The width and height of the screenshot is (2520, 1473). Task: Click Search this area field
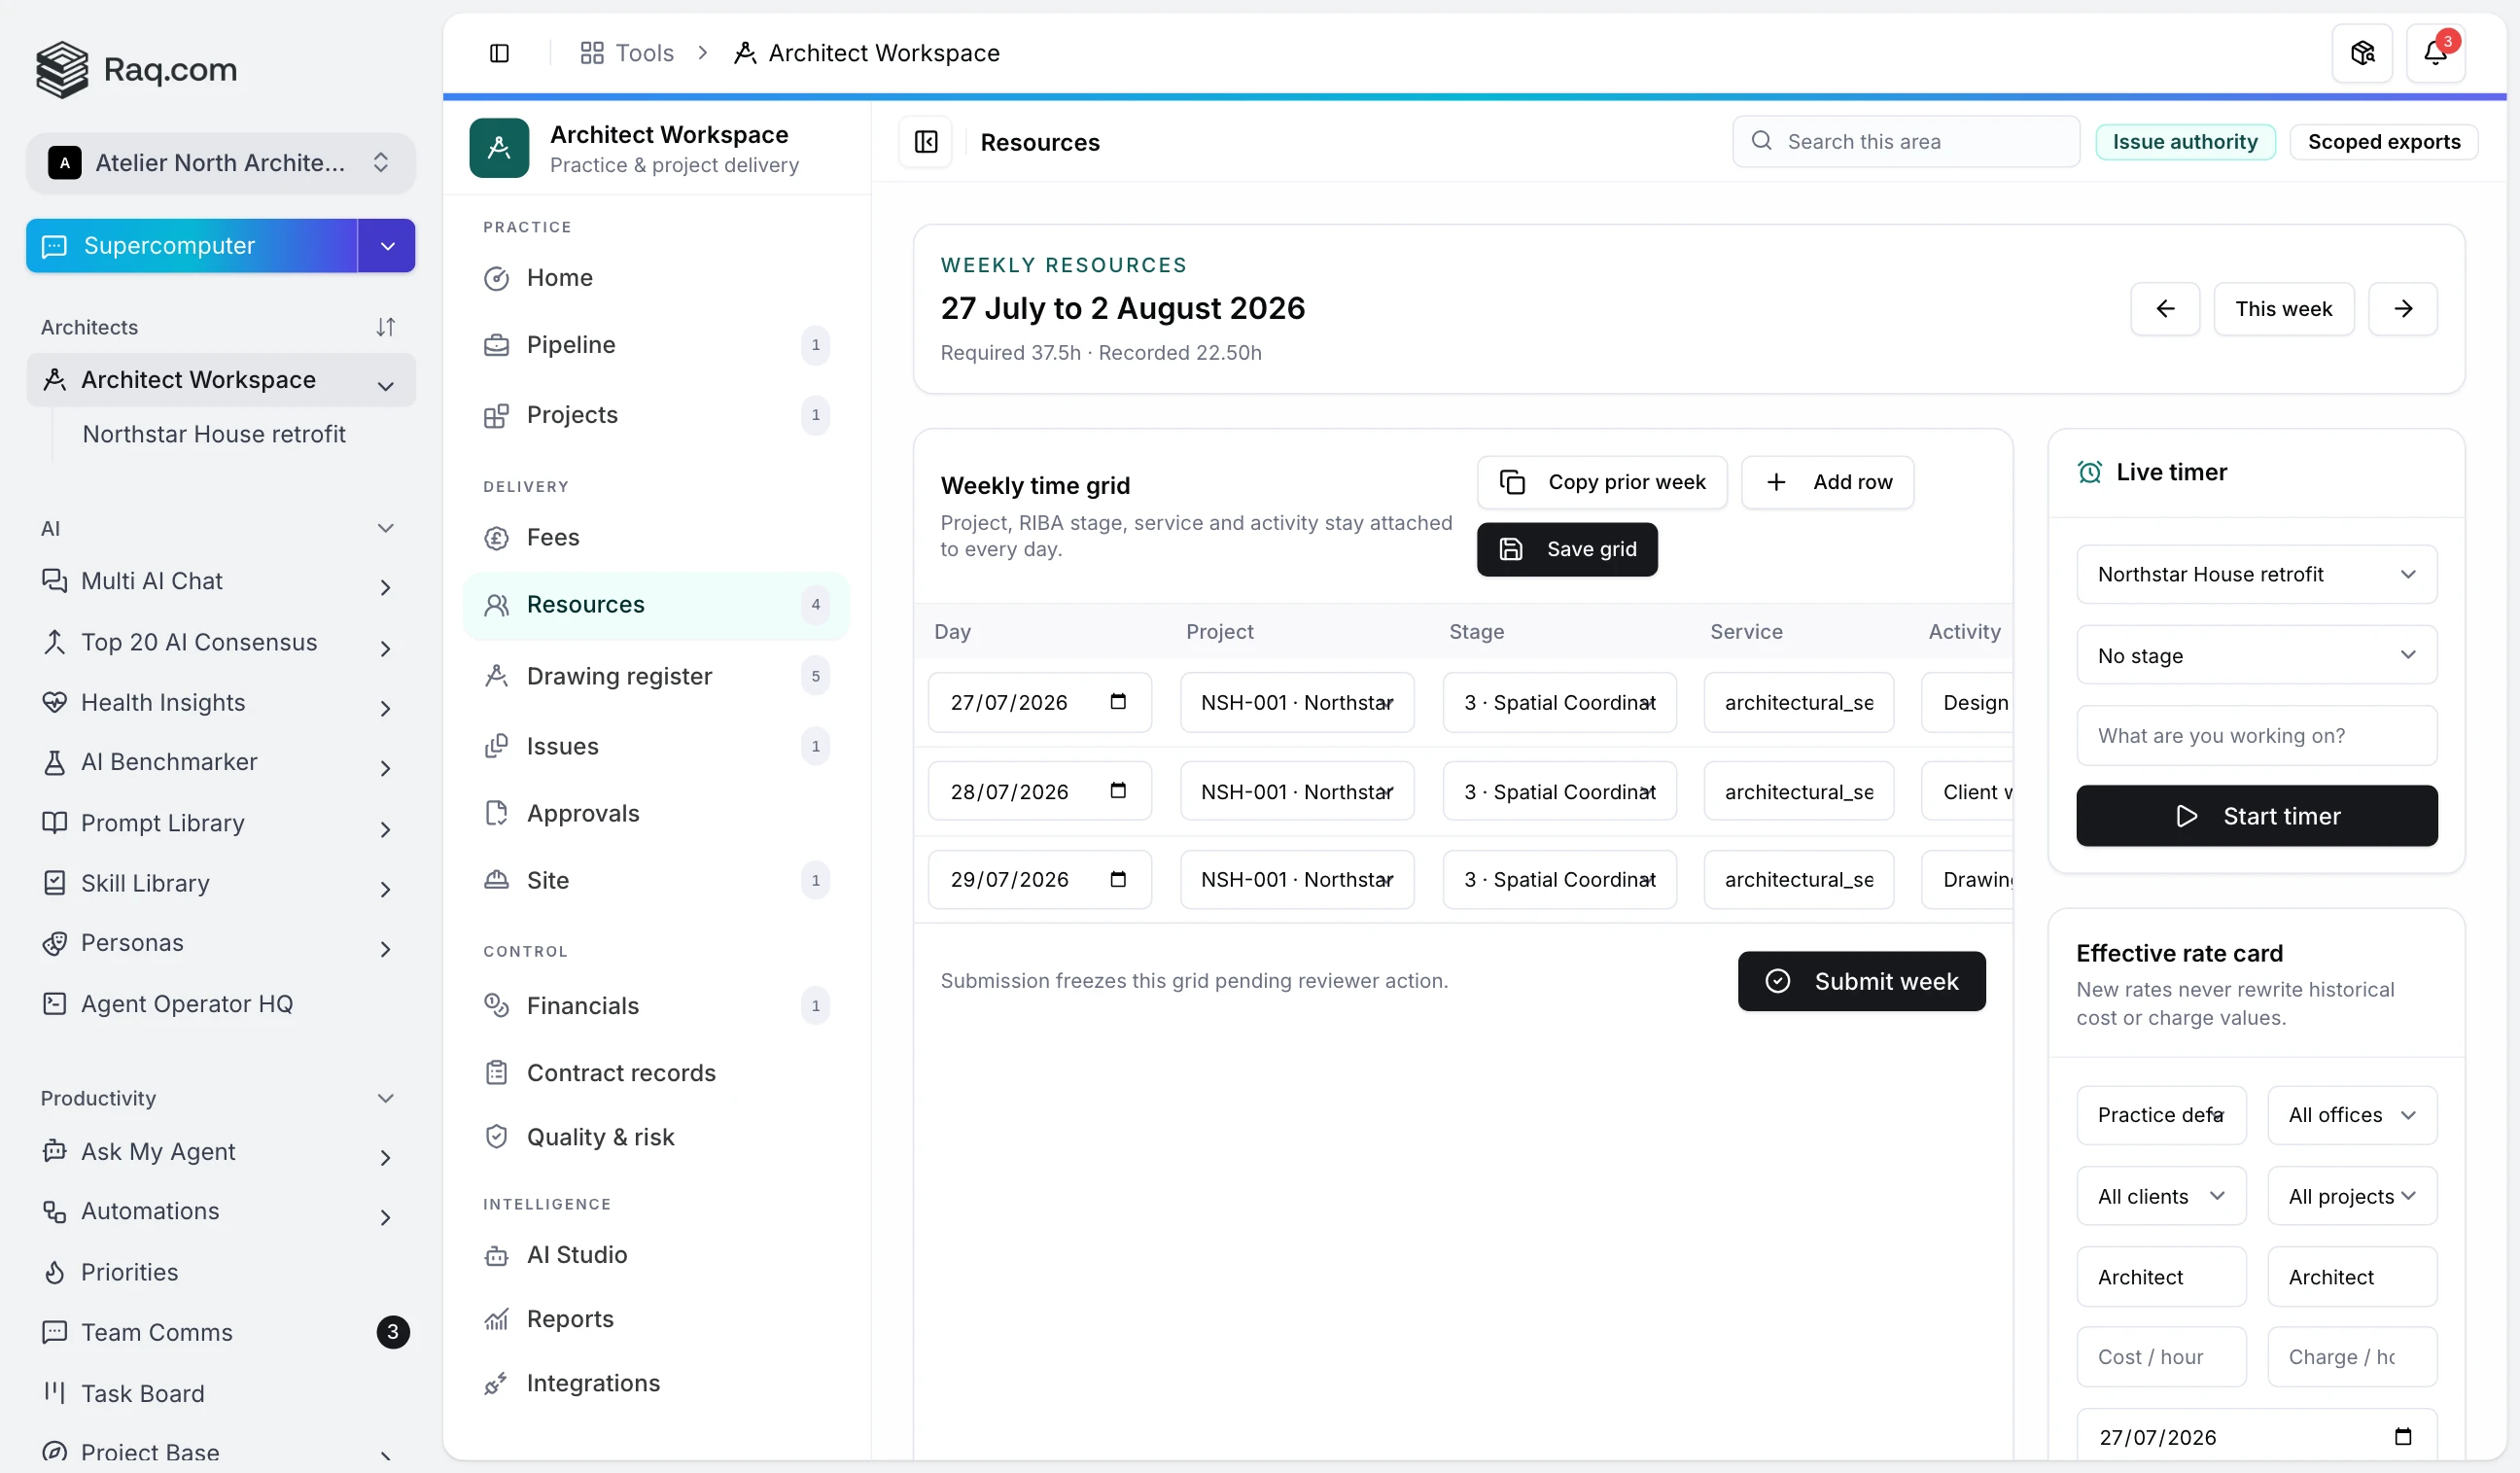click(1906, 142)
